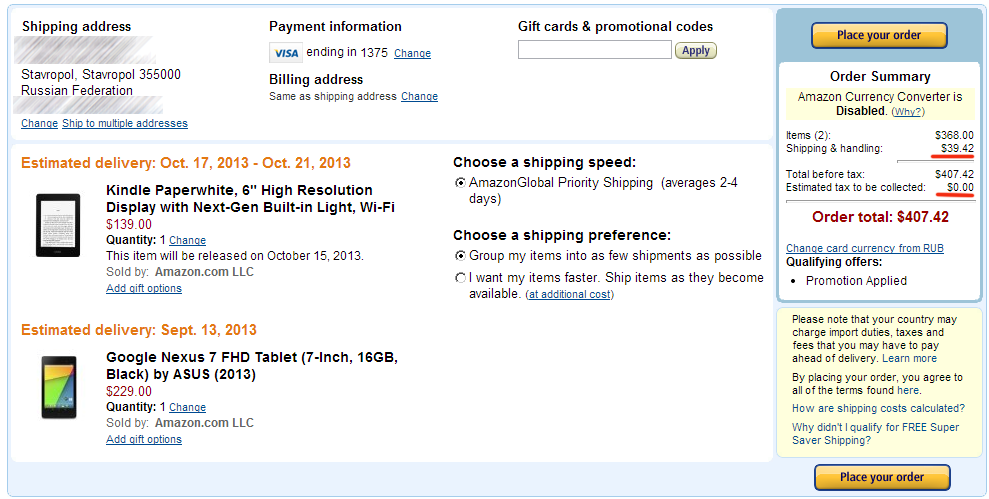Select AmazonGlobal Priority Shipping radio button

460,183
